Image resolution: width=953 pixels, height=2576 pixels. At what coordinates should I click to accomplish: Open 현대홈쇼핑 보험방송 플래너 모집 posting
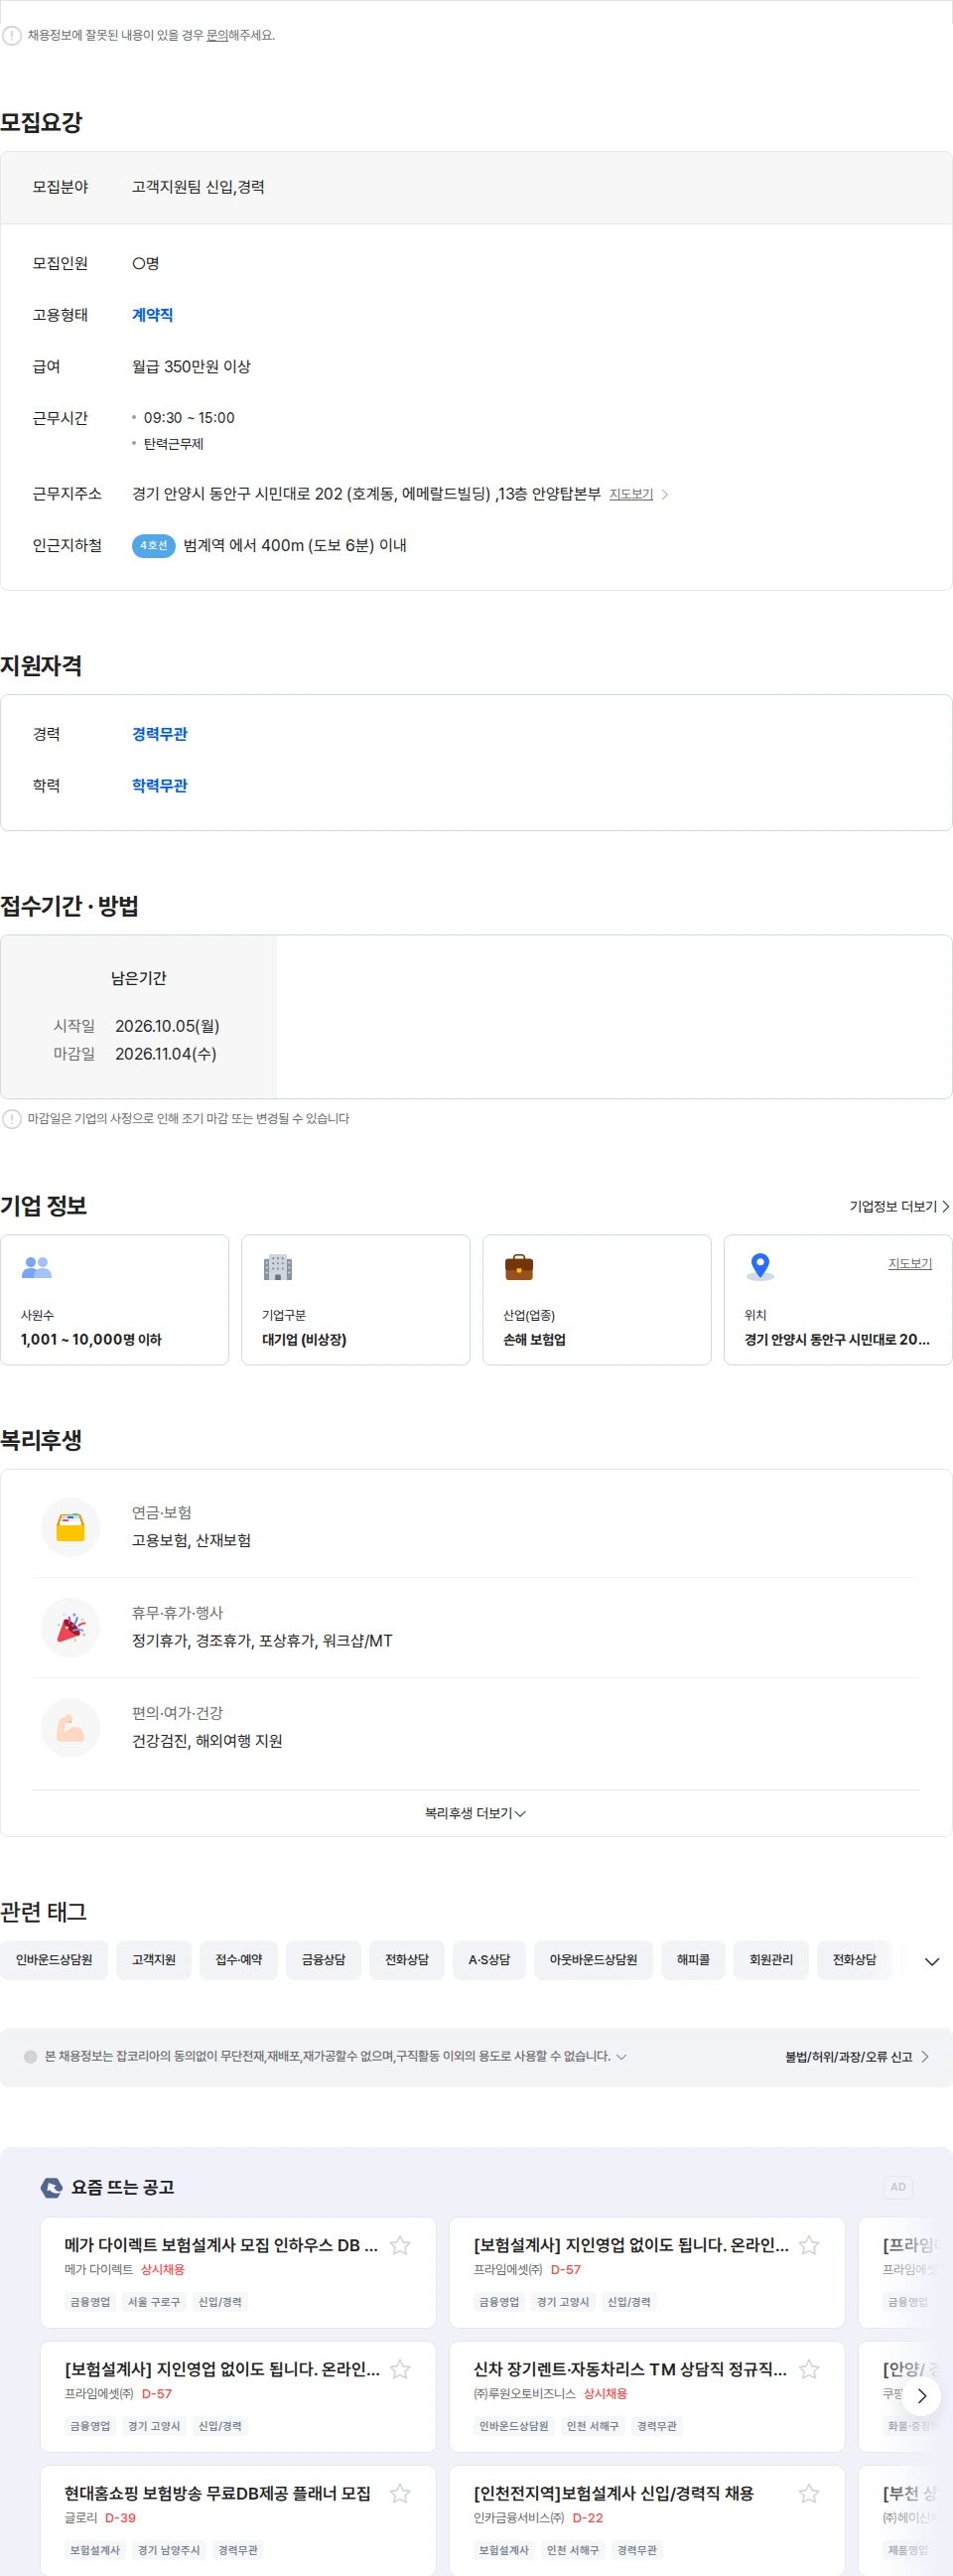[x=217, y=2494]
